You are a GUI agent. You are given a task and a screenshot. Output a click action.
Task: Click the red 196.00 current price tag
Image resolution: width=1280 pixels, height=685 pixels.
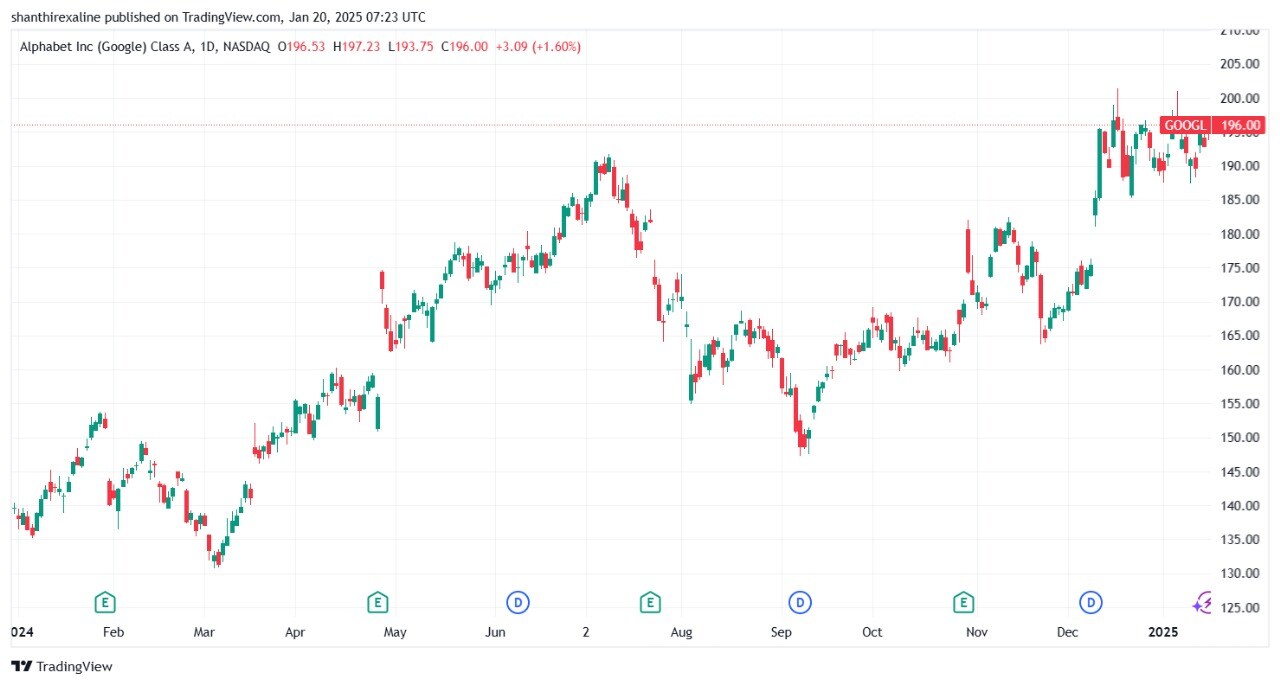pos(1237,125)
